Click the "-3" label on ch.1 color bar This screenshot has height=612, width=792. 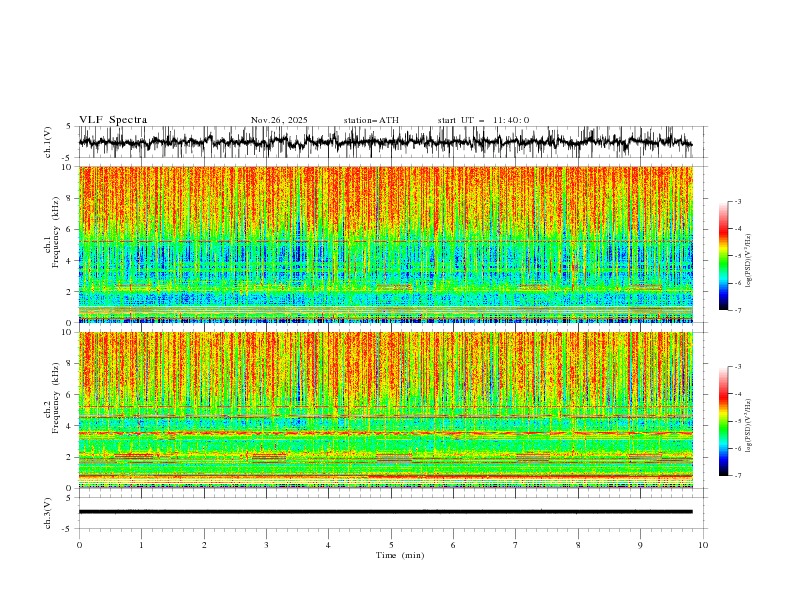click(737, 201)
